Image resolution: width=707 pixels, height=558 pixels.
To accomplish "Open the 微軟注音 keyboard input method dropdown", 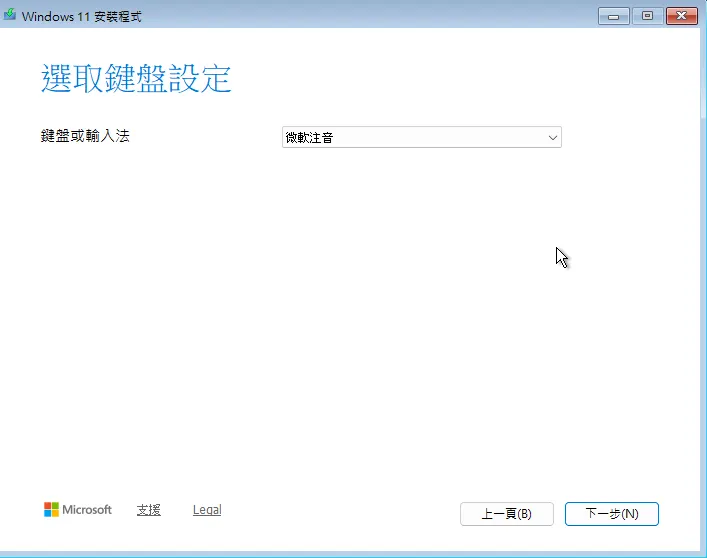I will point(422,137).
